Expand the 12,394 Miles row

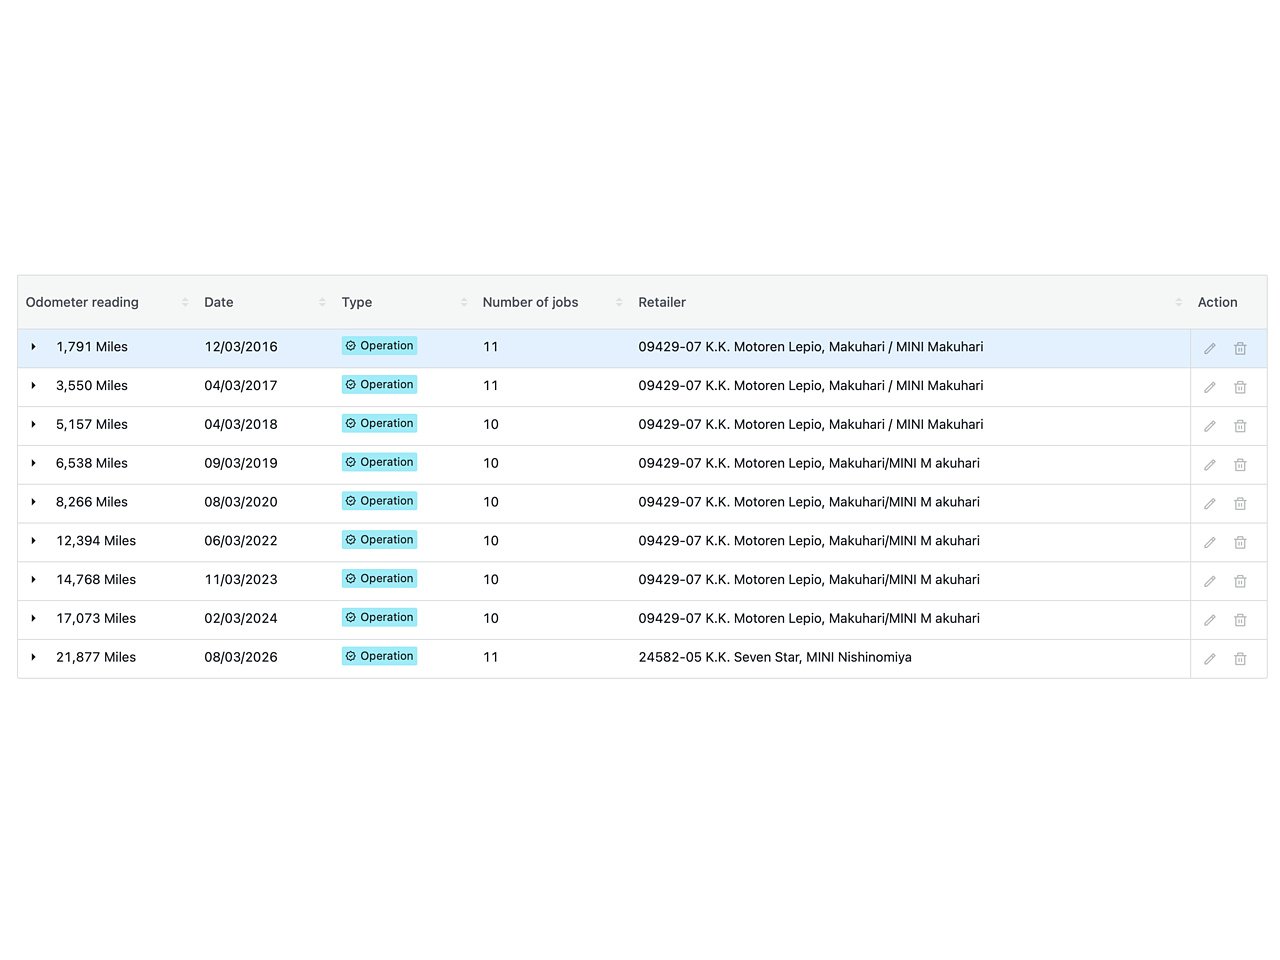coord(33,541)
